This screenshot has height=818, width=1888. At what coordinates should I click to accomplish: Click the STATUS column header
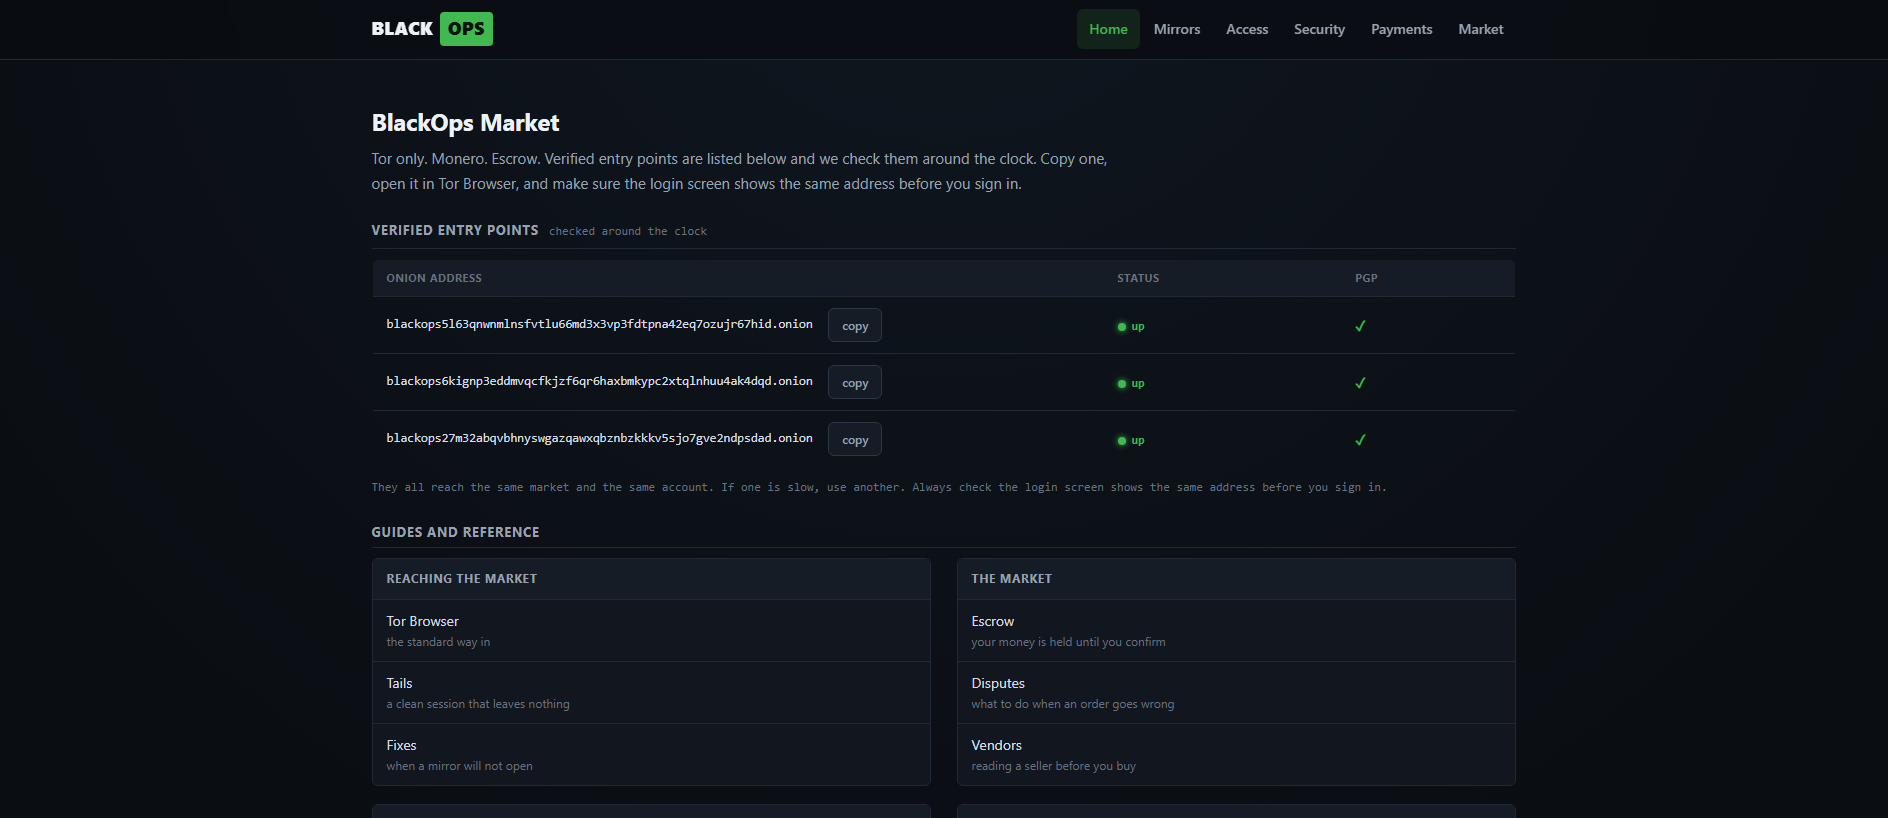(x=1138, y=278)
